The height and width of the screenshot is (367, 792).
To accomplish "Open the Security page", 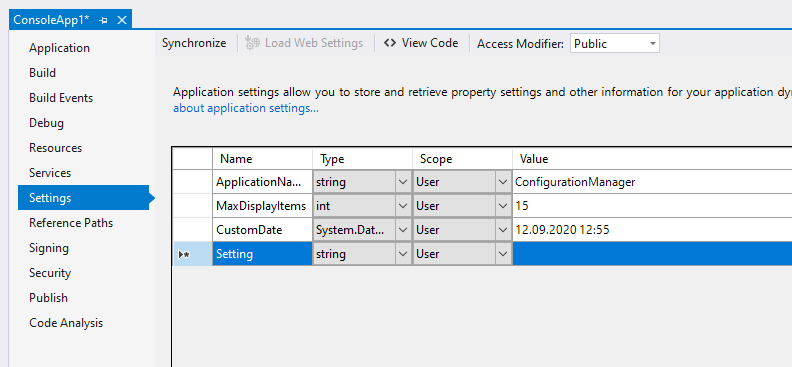I will click(50, 273).
